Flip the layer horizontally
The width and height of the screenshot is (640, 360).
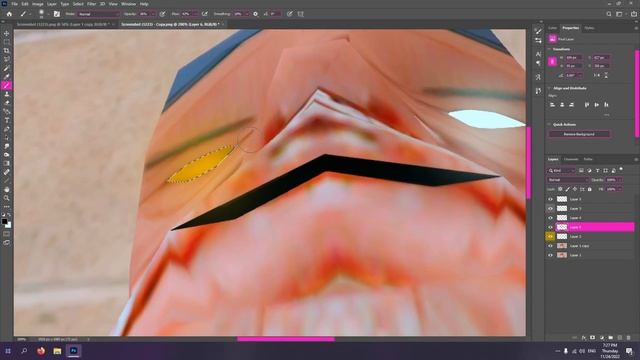click(x=597, y=76)
